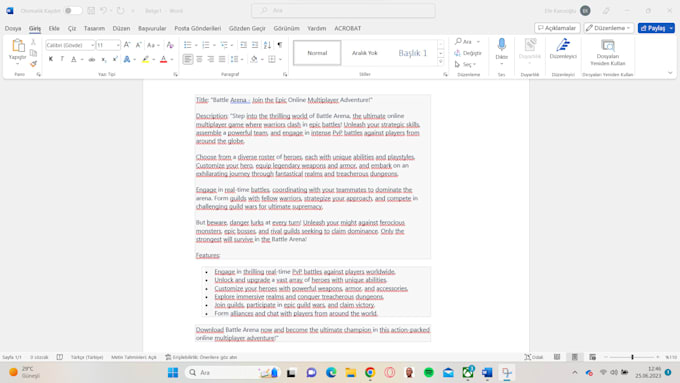The height and width of the screenshot is (383, 680).
Task: Apply superscript formatting
Action: [x=115, y=59]
